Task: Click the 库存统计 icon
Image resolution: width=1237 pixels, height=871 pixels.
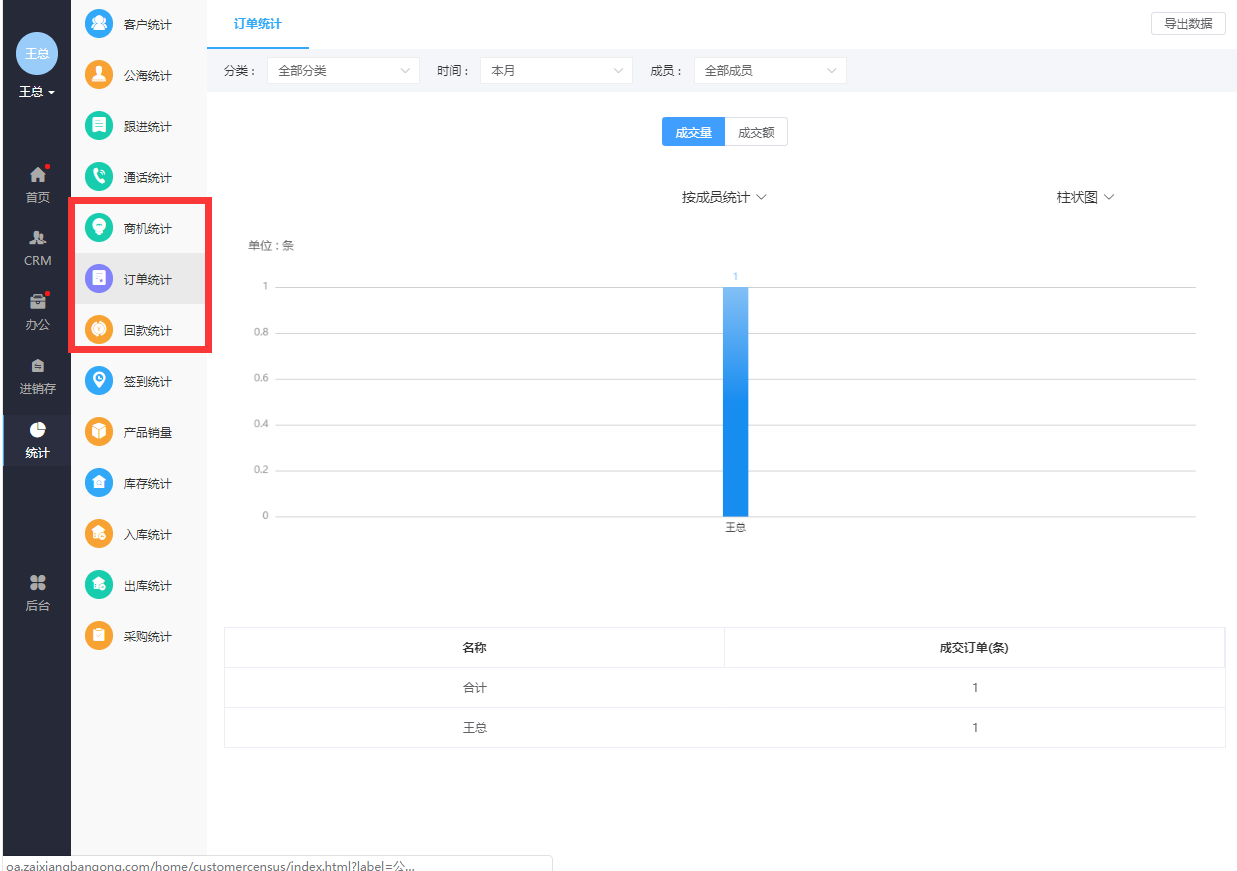Action: click(99, 483)
